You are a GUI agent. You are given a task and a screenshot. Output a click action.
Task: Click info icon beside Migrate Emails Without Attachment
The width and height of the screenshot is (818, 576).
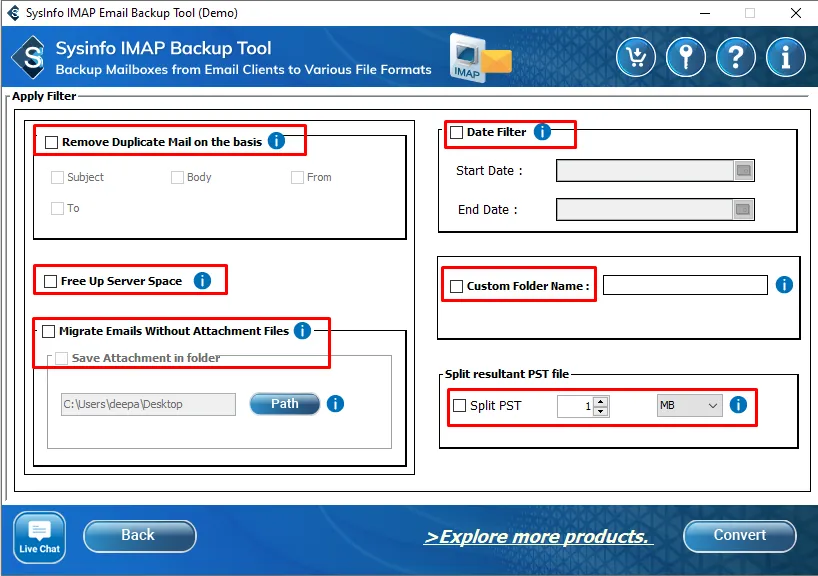tap(303, 330)
